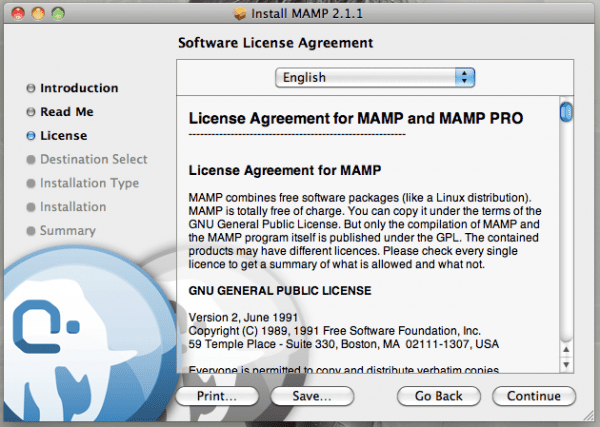The image size is (600, 427).
Task: Click the bullet beside Introduction step
Action: click(x=31, y=88)
